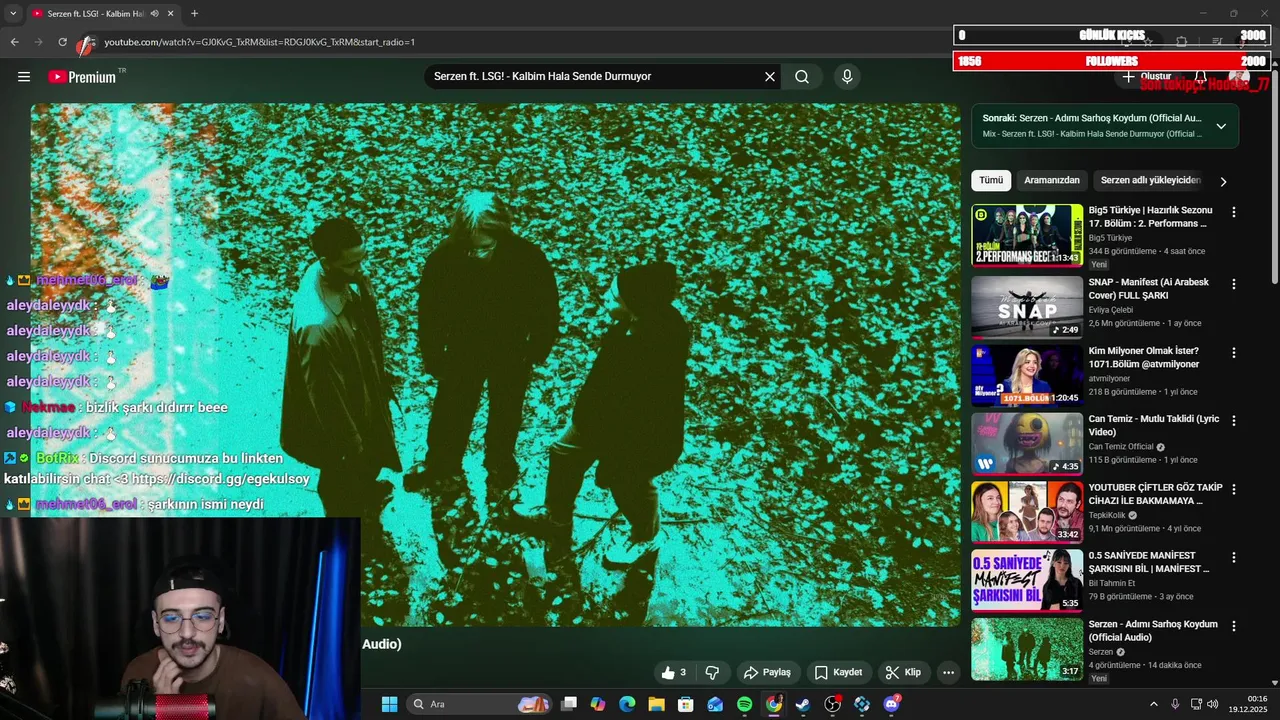This screenshot has width=1280, height=720.
Task: Expand the Mix playlist panel chevron
Action: point(1221,126)
